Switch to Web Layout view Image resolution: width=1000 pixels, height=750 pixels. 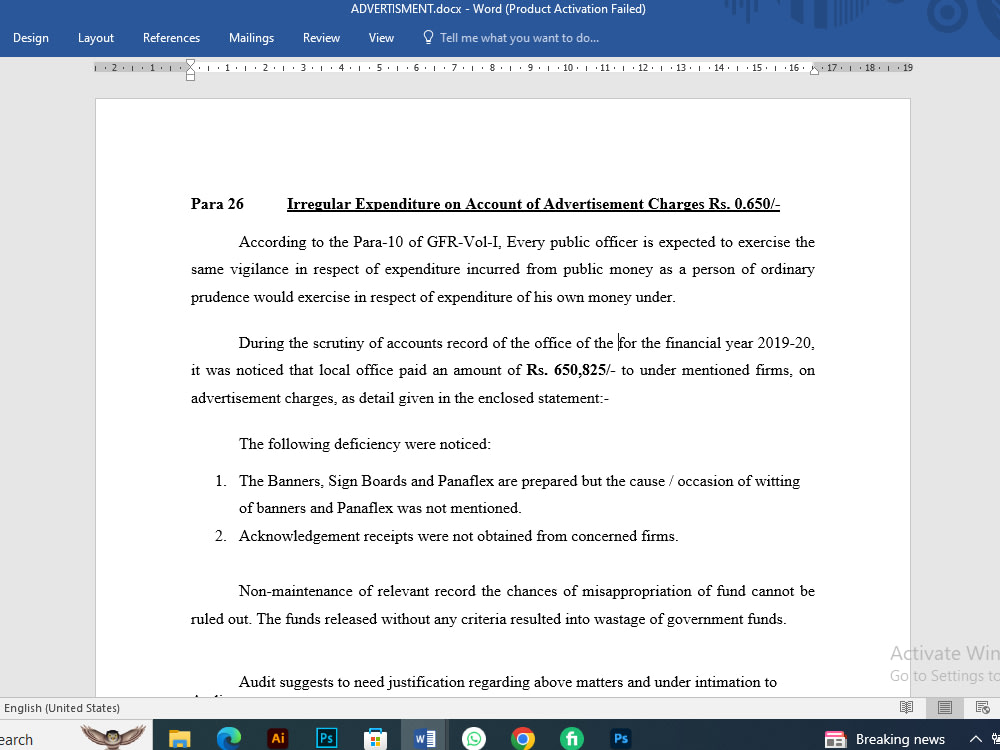(x=983, y=707)
